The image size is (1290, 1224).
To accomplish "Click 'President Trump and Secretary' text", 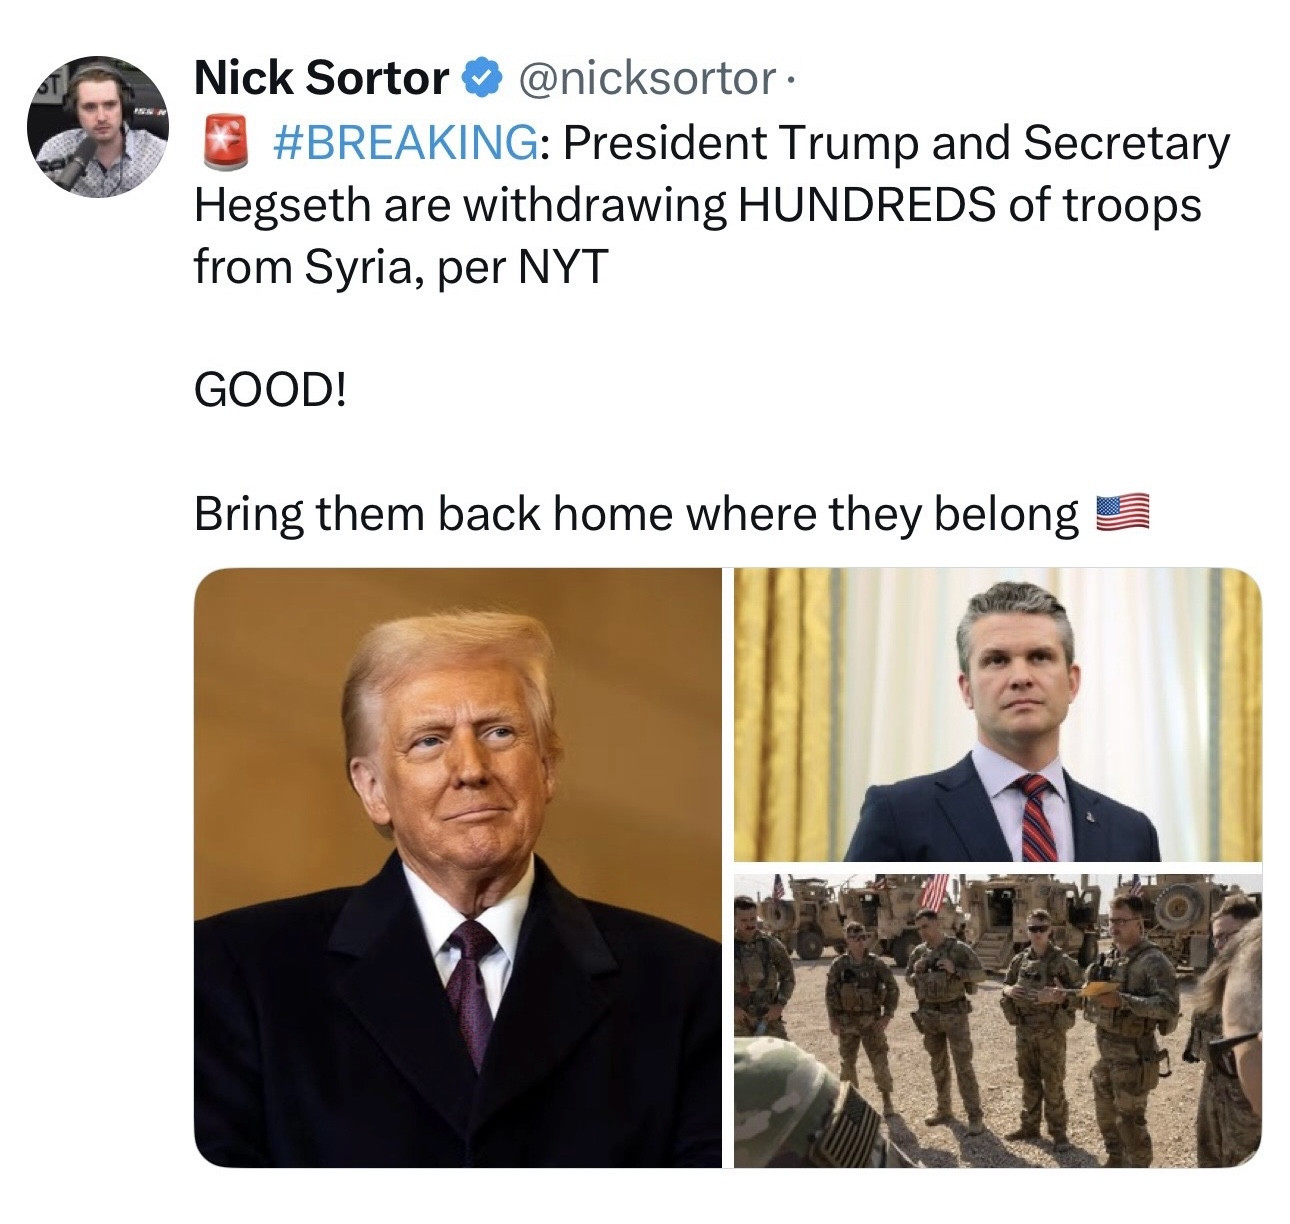I will (x=896, y=143).
